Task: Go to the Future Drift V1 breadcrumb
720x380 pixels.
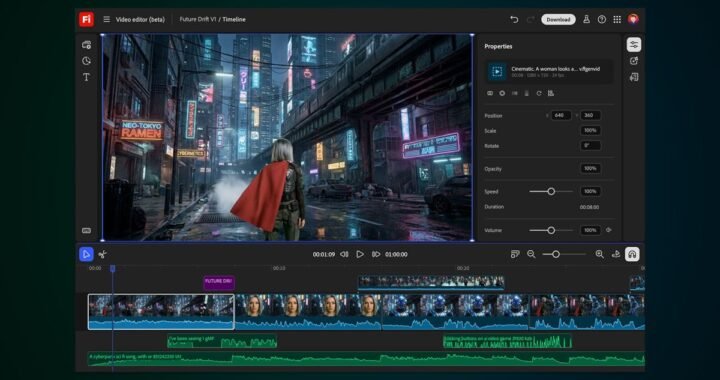Action: click(197, 19)
